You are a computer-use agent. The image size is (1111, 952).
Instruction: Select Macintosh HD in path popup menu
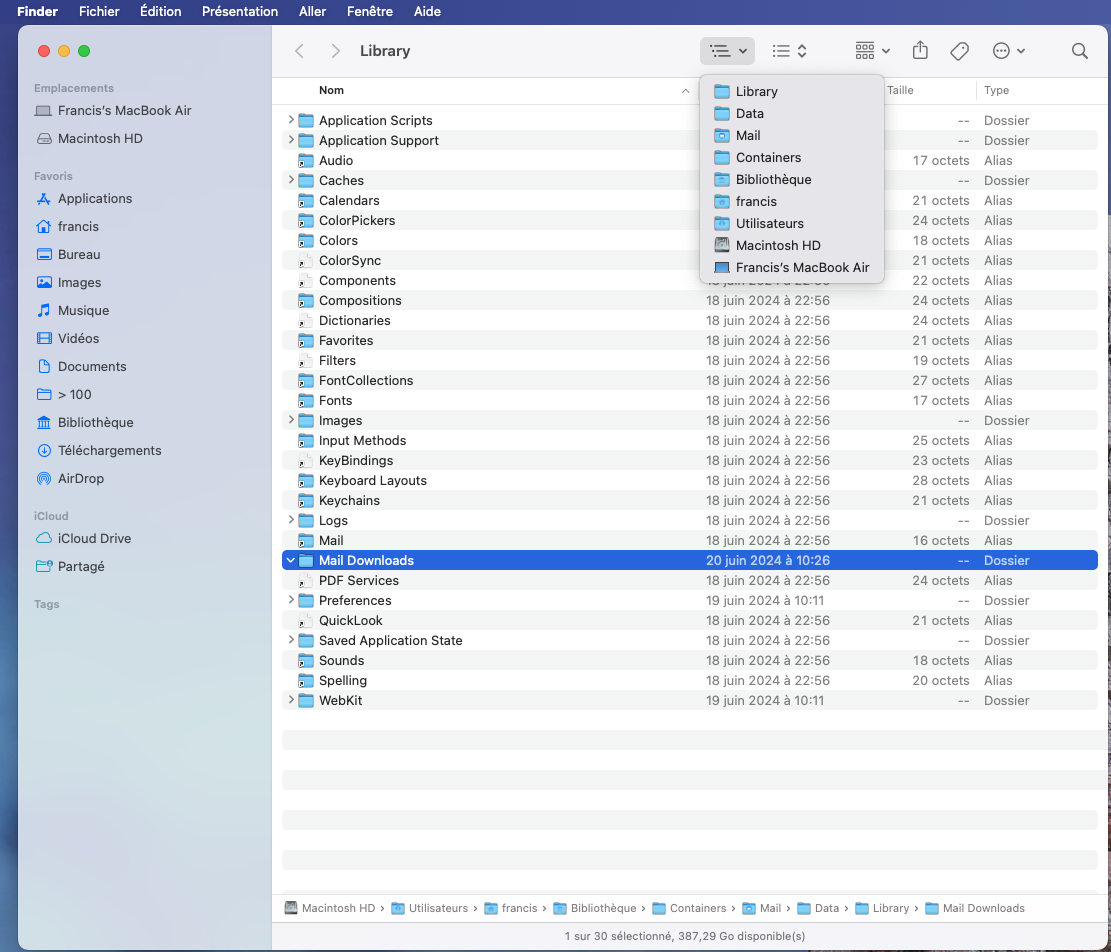[777, 246]
